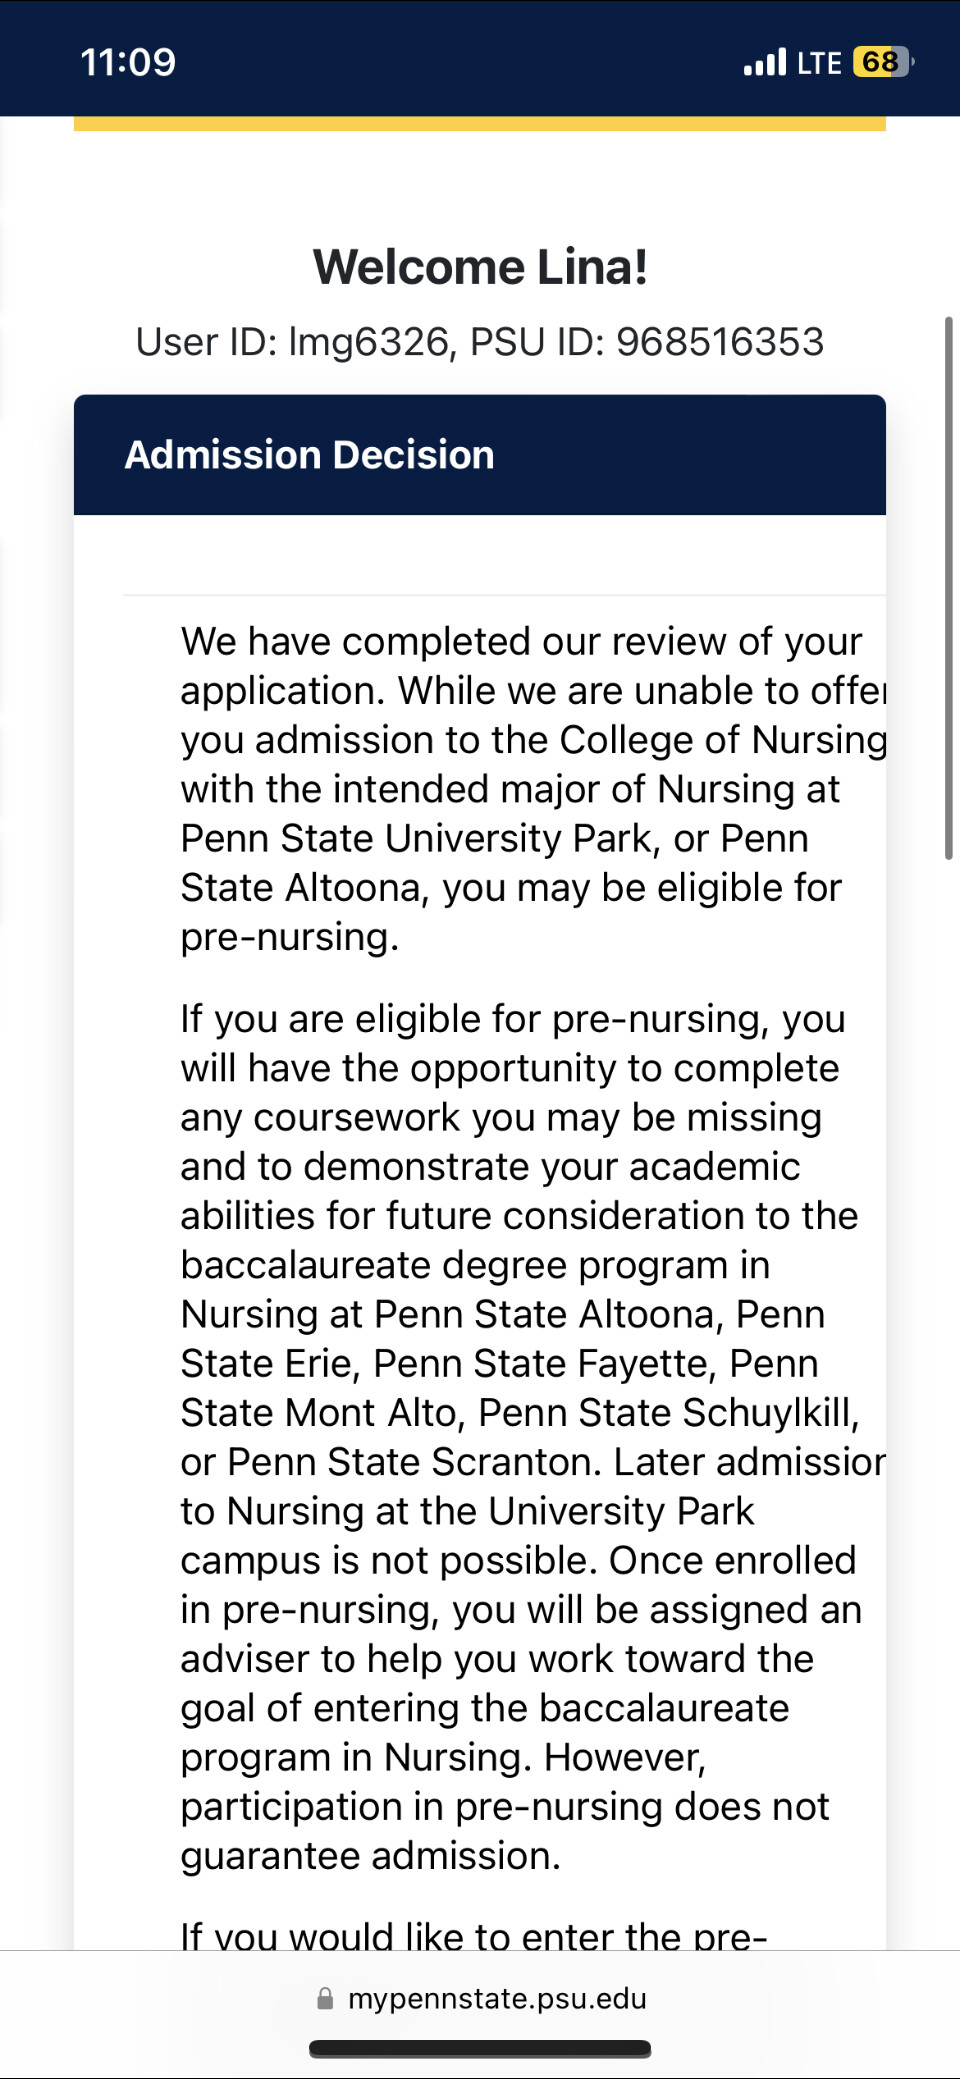The height and width of the screenshot is (2079, 960).
Task: Tap the PSU ID number 968516353
Action: tap(719, 342)
